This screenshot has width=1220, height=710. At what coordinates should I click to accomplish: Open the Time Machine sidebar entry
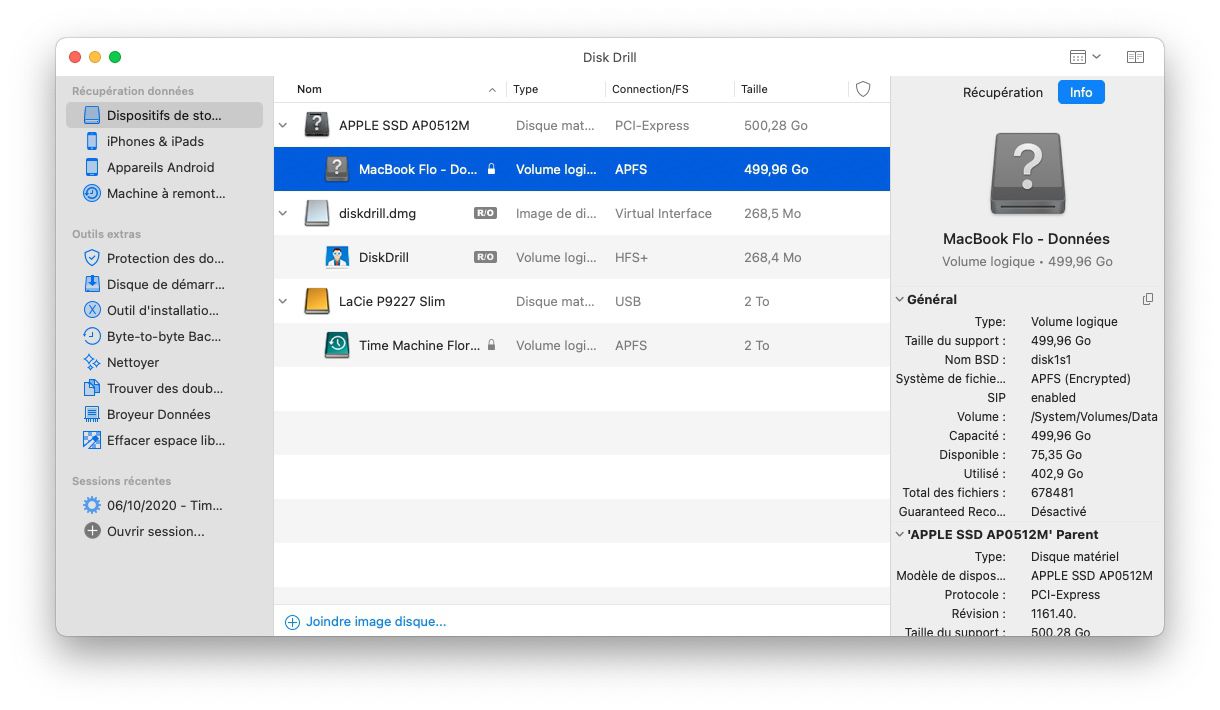coord(165,193)
